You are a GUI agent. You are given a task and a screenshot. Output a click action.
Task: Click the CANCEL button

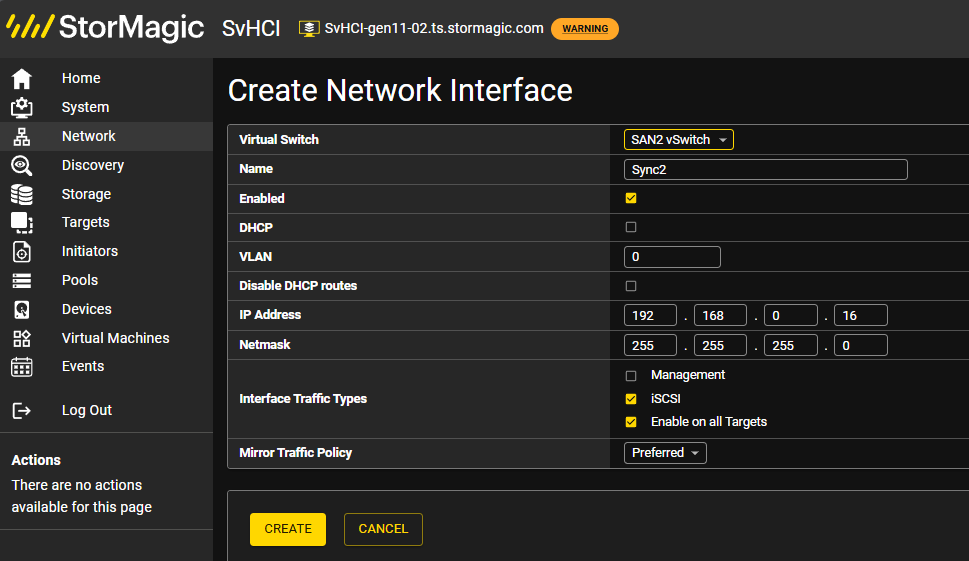383,529
